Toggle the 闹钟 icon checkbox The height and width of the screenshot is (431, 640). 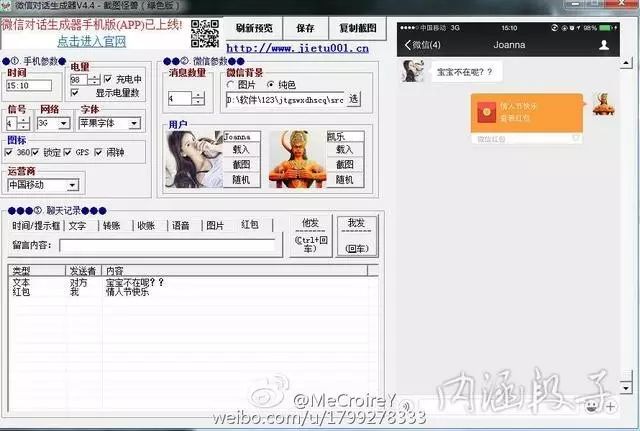point(98,152)
